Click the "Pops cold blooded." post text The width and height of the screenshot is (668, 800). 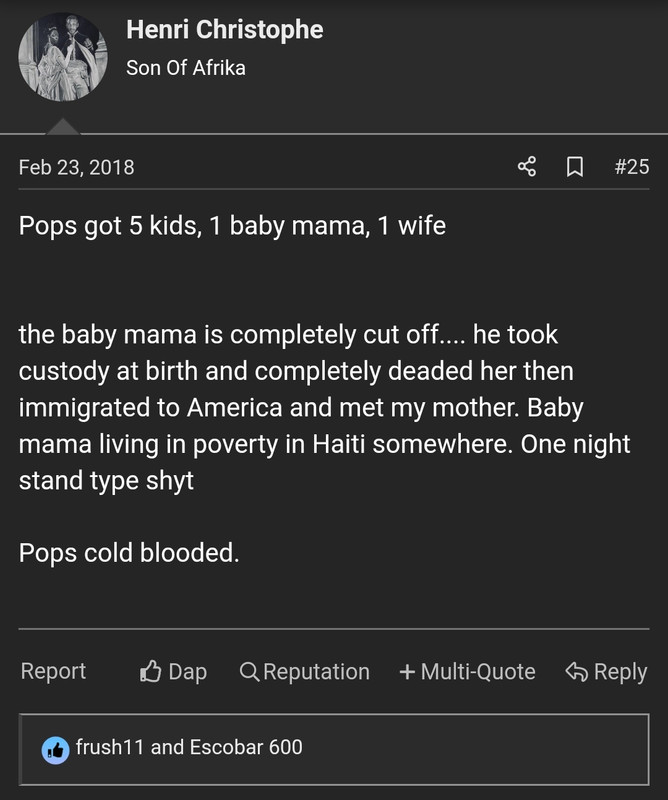point(129,551)
